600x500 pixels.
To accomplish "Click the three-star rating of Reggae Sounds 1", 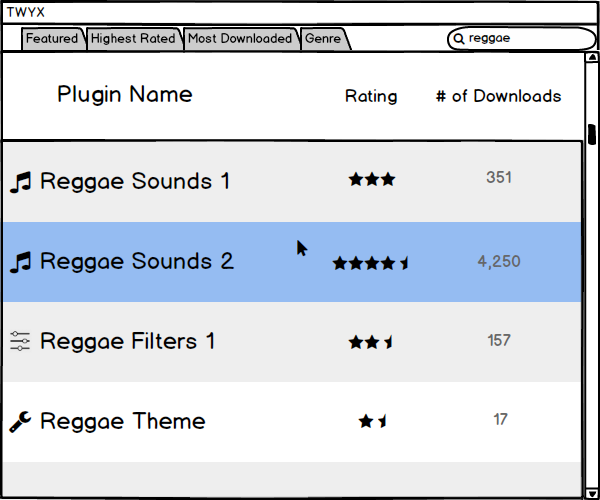I will tap(372, 179).
